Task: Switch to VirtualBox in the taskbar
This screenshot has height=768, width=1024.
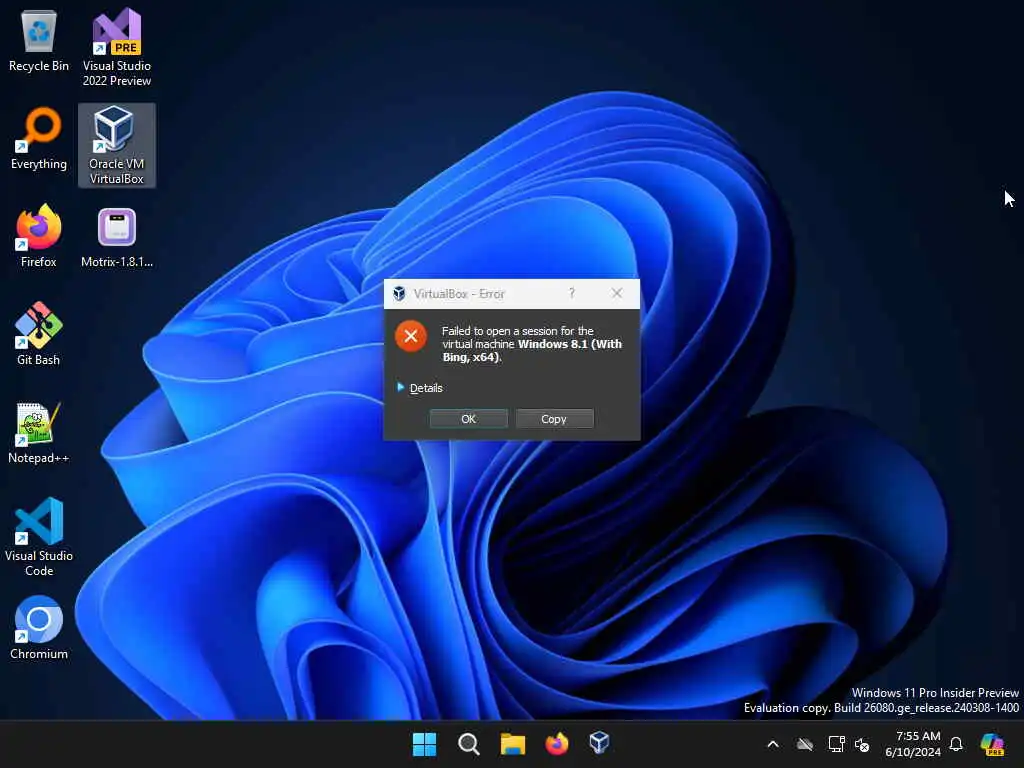Action: [x=600, y=744]
